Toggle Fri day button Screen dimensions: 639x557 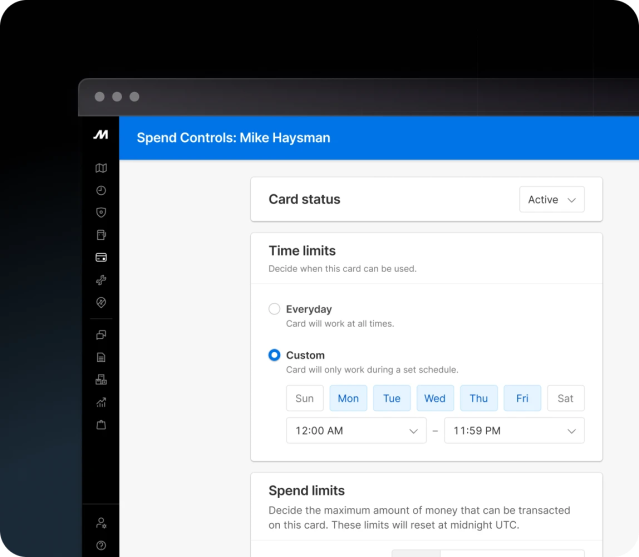click(x=522, y=398)
